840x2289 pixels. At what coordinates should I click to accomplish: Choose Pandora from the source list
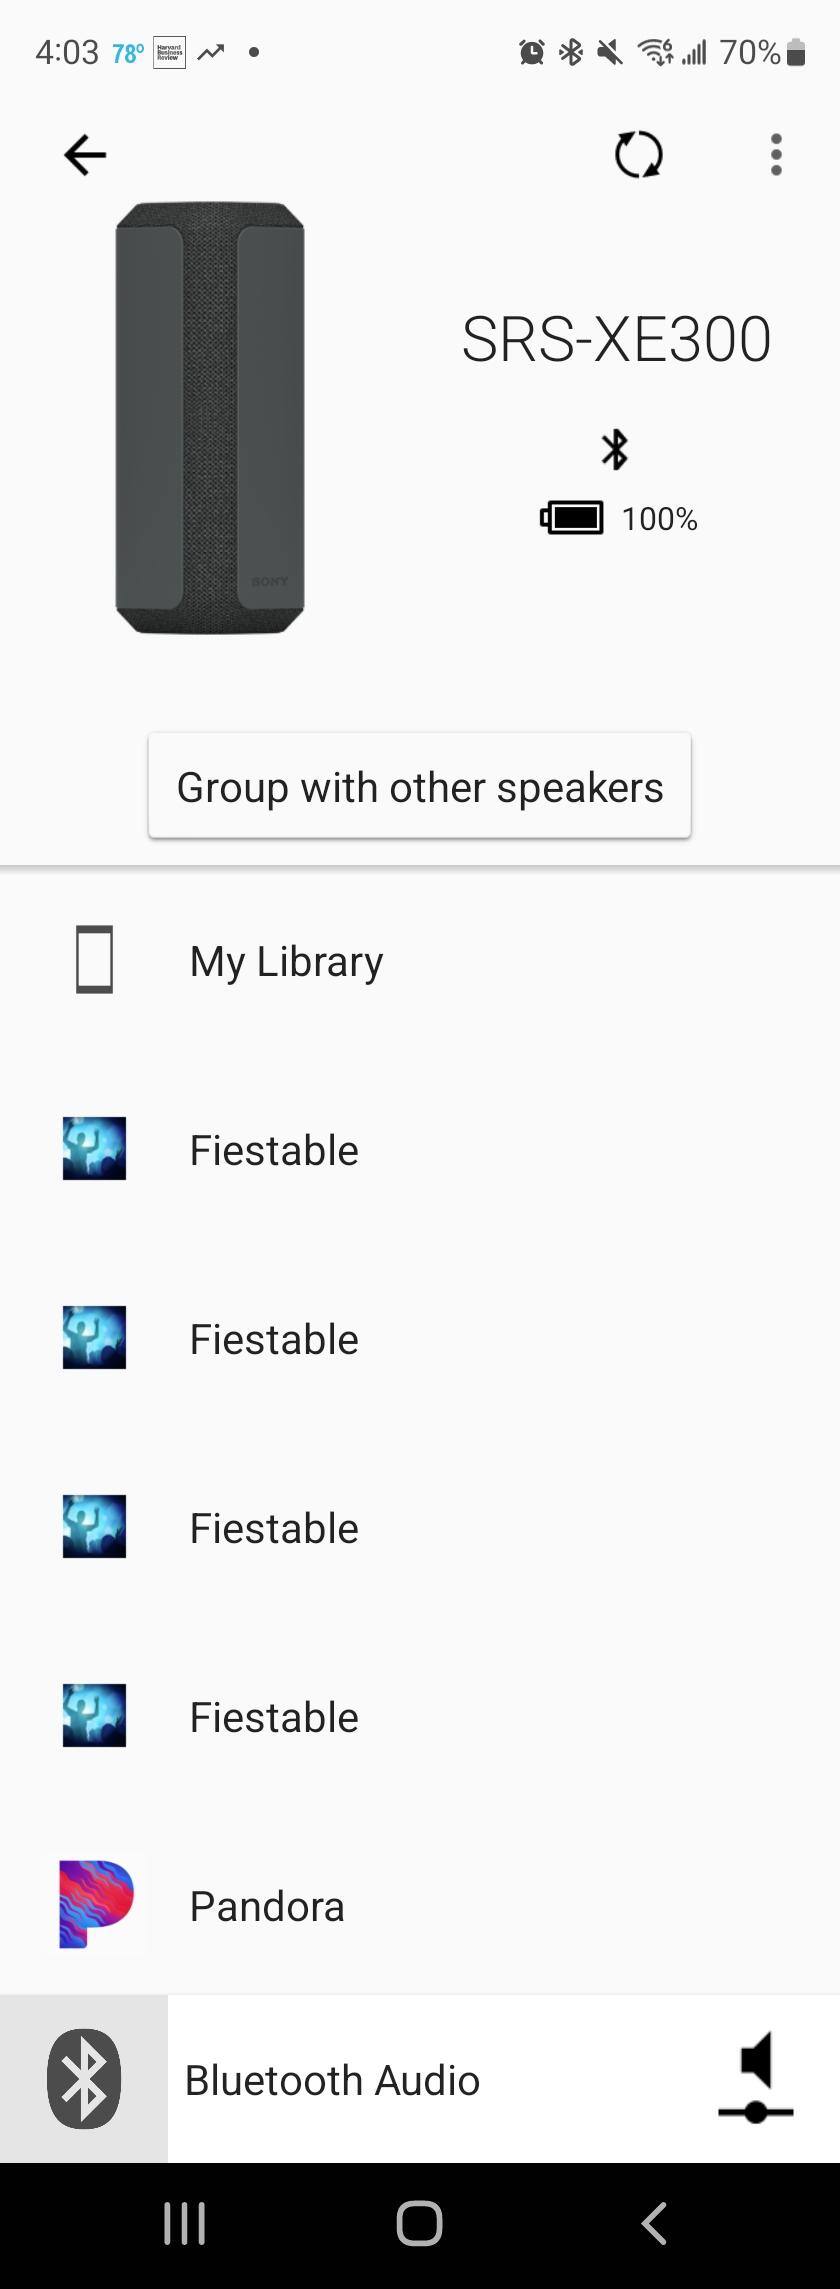coord(267,1907)
